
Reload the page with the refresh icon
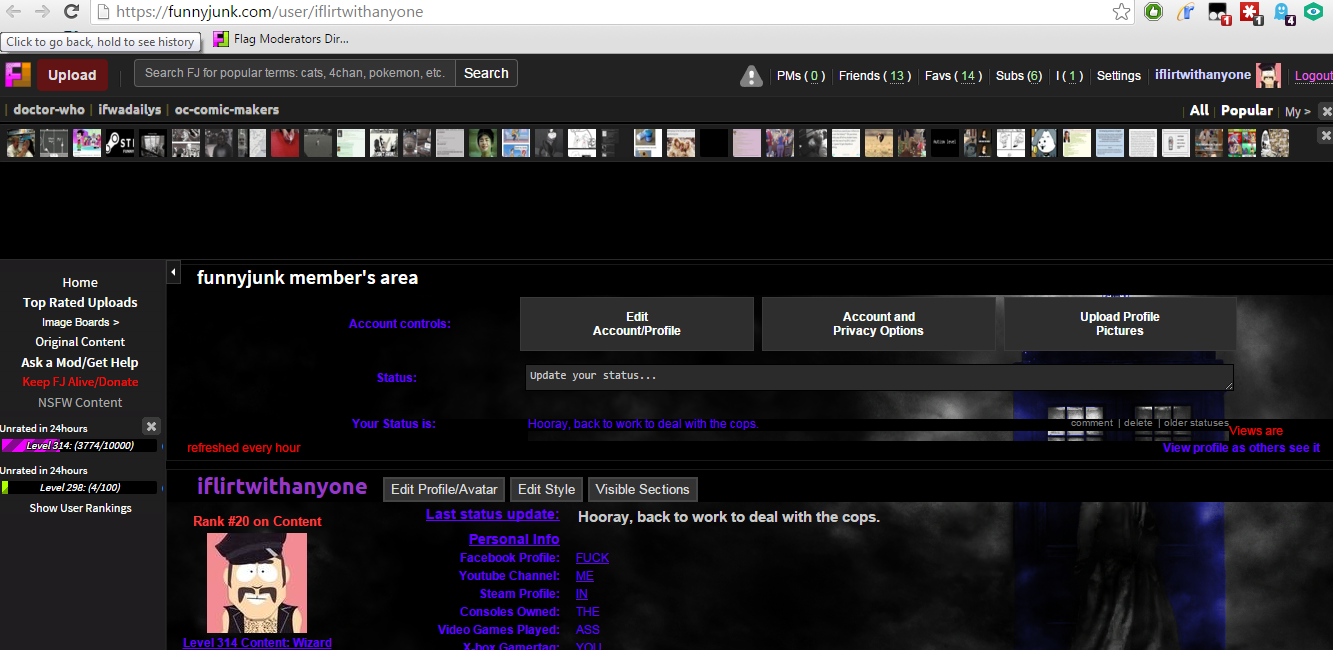[71, 12]
